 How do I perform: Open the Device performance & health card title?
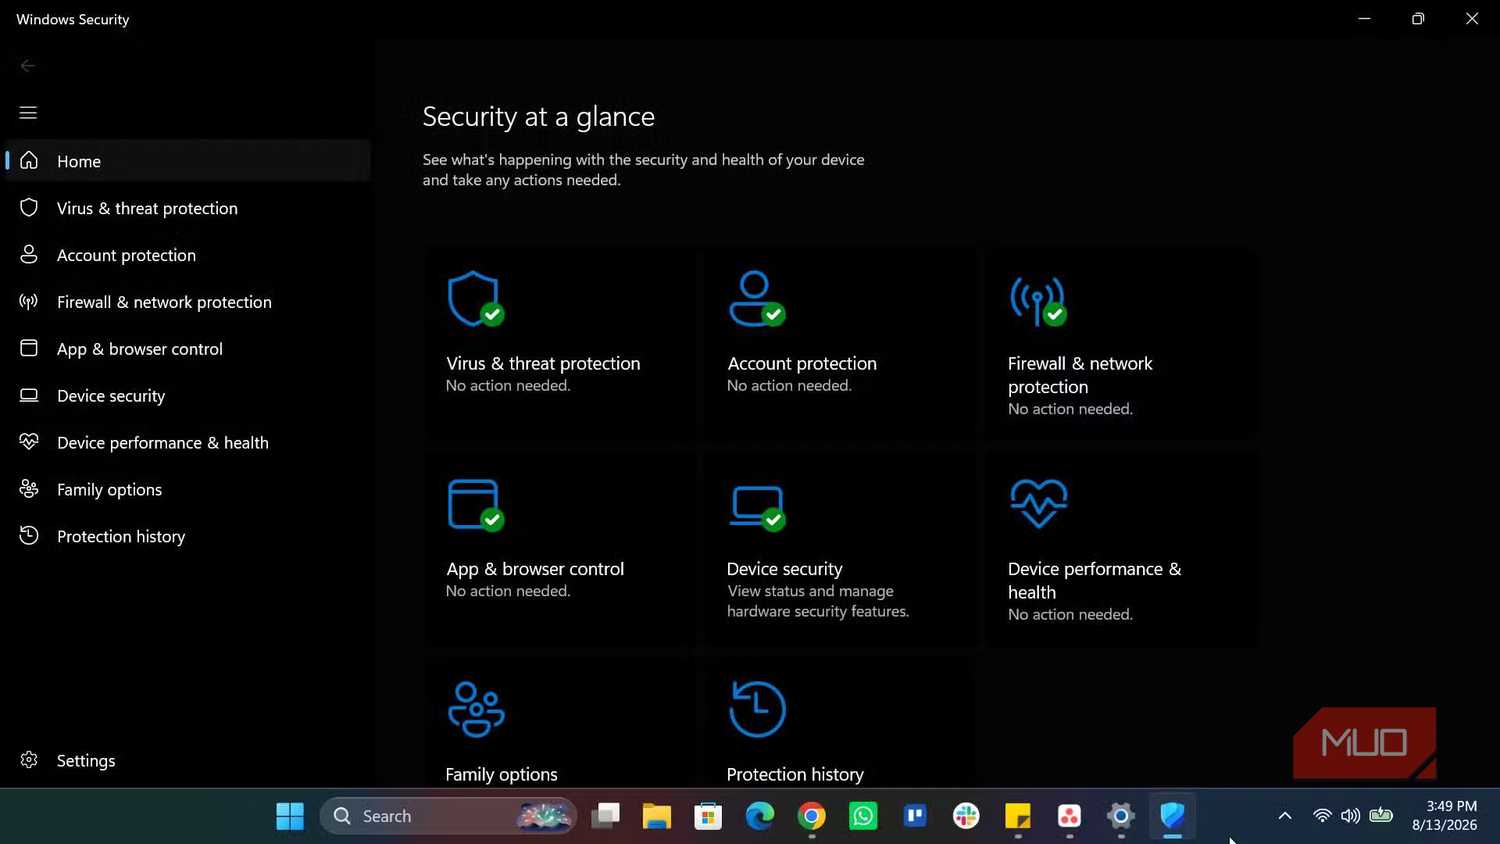coord(1095,580)
